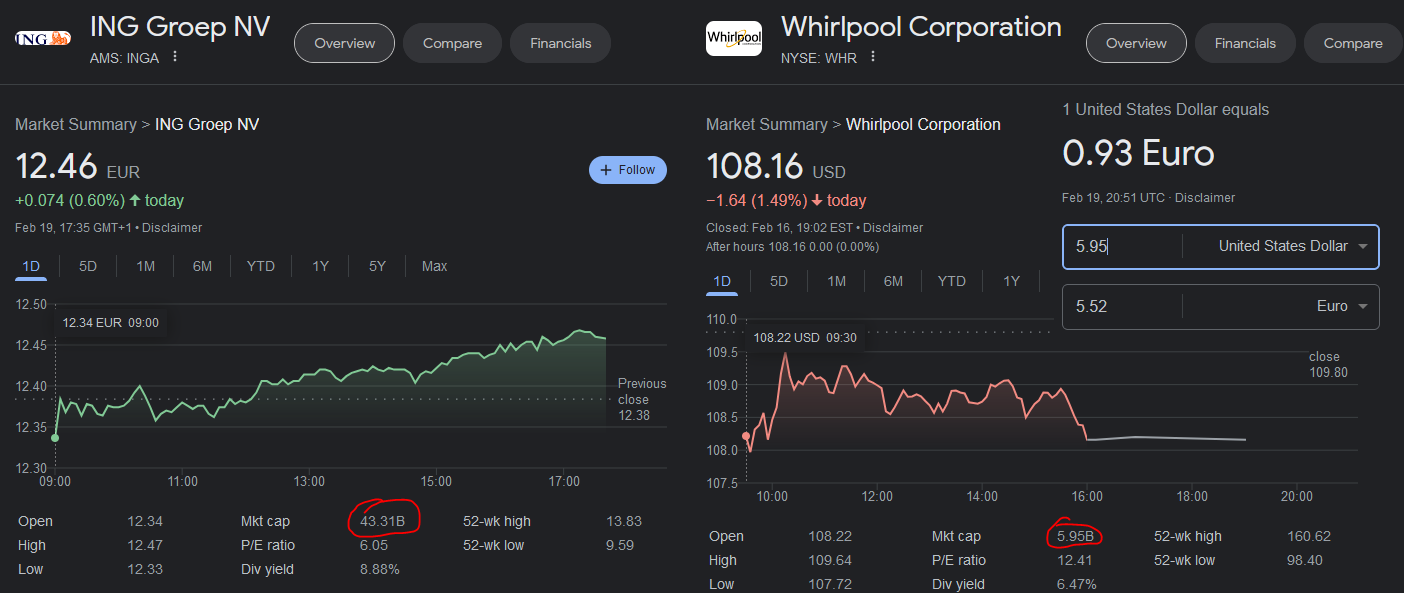This screenshot has height=593, width=1404.
Task: Follow ING Groep NV stock
Action: click(x=628, y=170)
